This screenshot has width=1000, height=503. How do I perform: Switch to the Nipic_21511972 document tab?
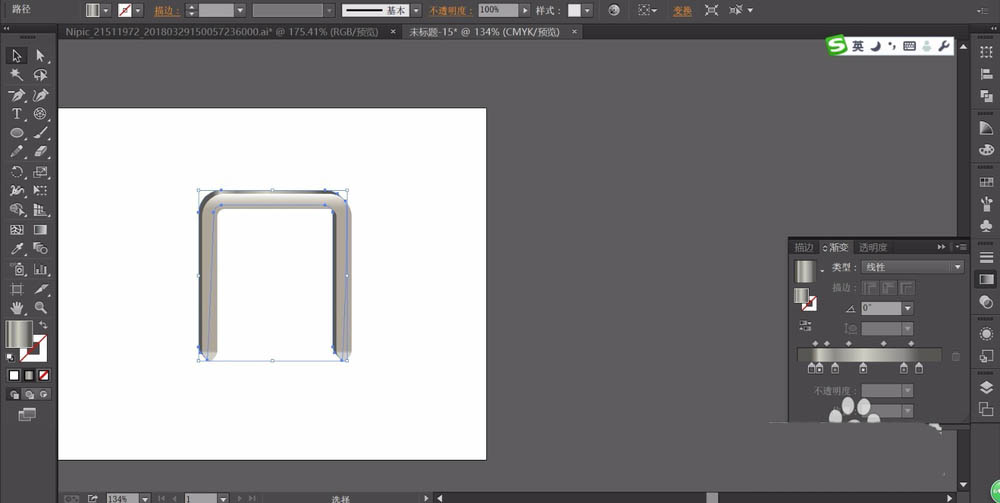tap(222, 32)
